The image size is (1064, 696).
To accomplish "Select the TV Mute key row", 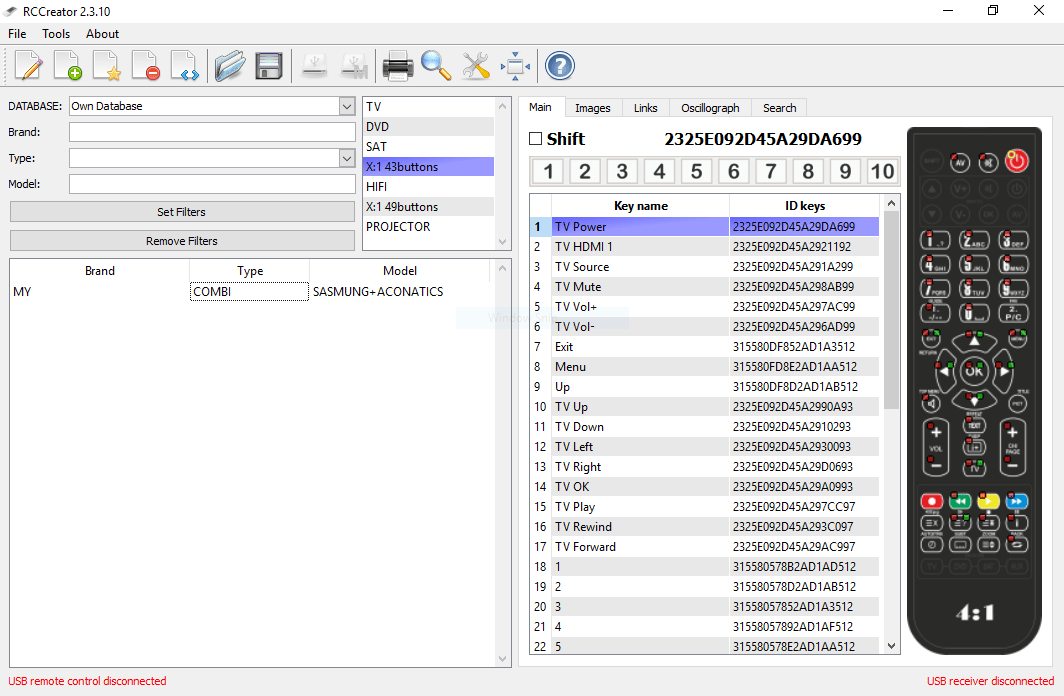I will point(704,287).
